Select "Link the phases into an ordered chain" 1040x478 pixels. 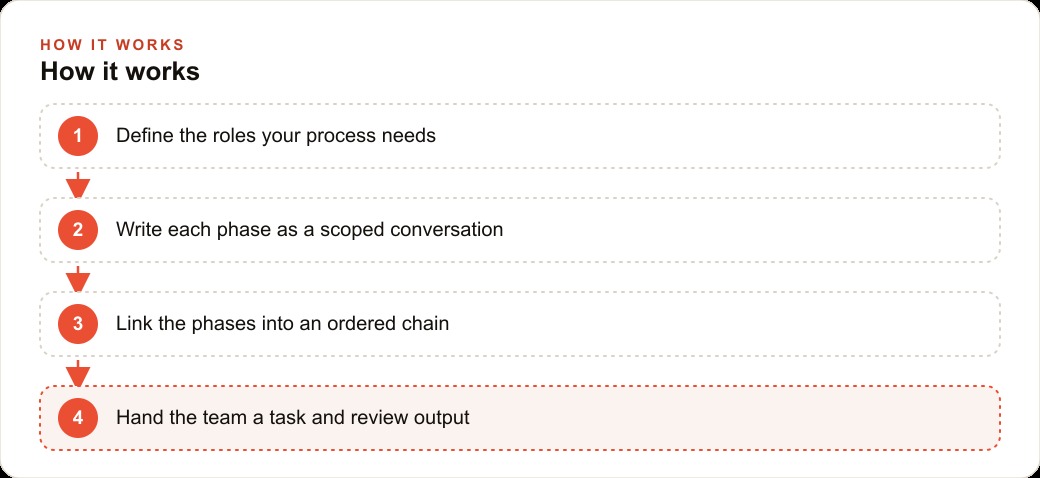[x=283, y=324]
